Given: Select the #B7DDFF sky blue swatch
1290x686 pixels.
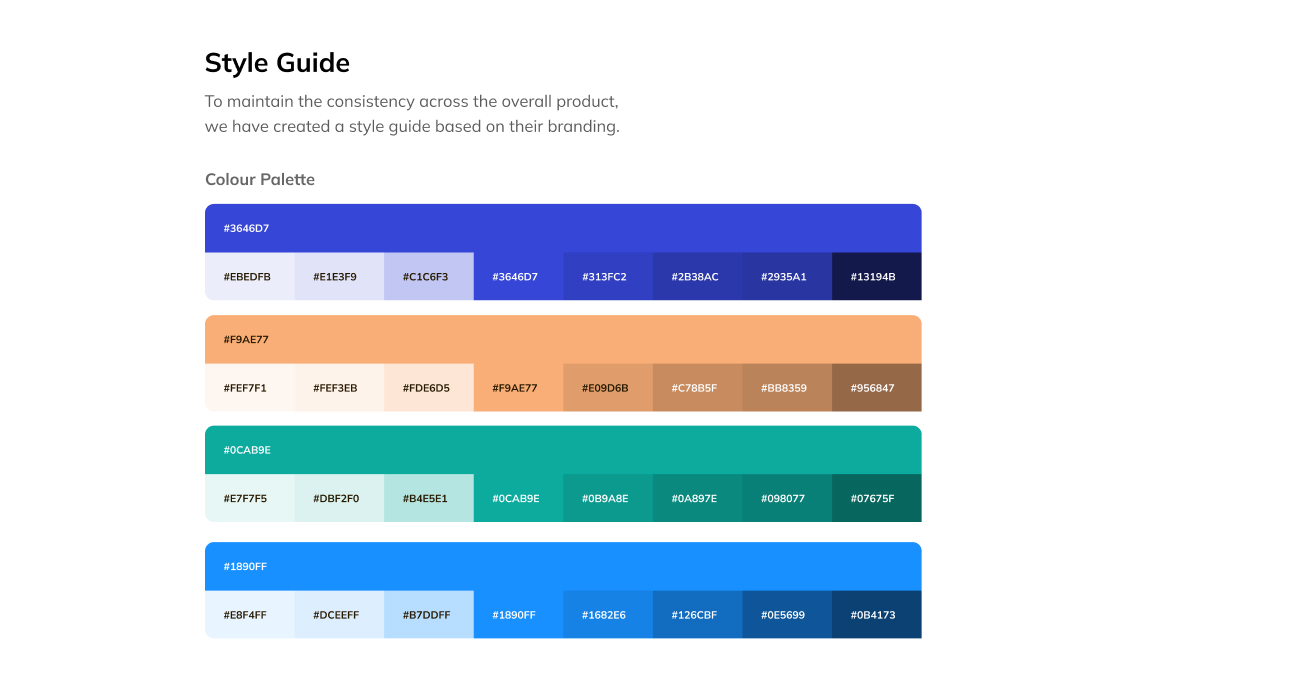Looking at the screenshot, I should [x=428, y=615].
